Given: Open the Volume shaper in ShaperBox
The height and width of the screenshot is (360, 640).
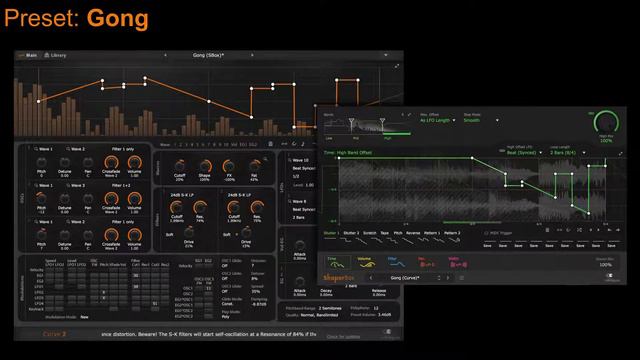Looking at the screenshot, I should click(x=366, y=262).
